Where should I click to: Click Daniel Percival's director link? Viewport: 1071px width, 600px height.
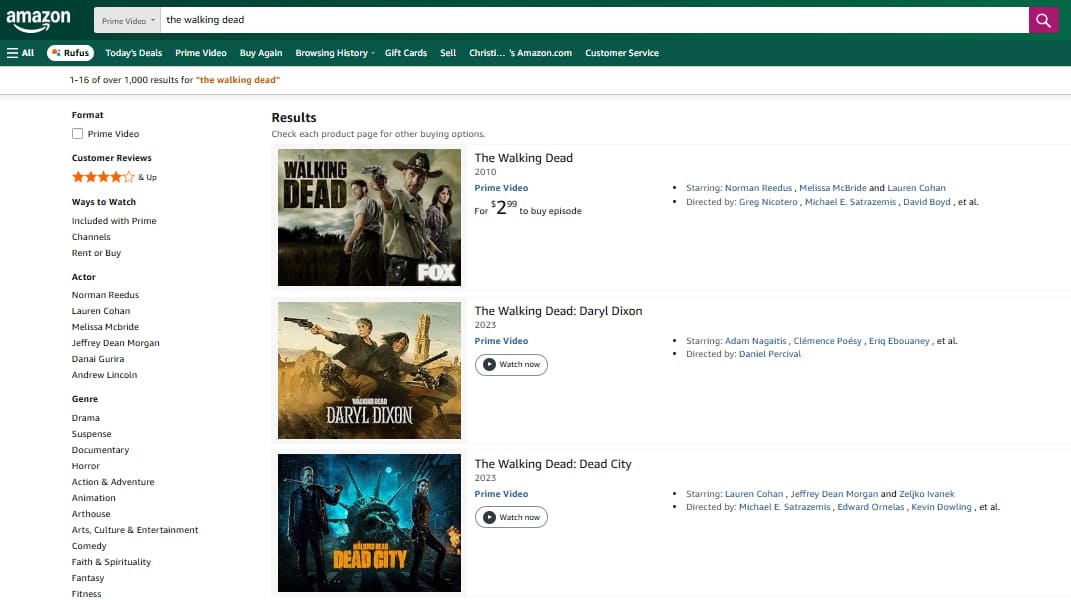tap(769, 353)
